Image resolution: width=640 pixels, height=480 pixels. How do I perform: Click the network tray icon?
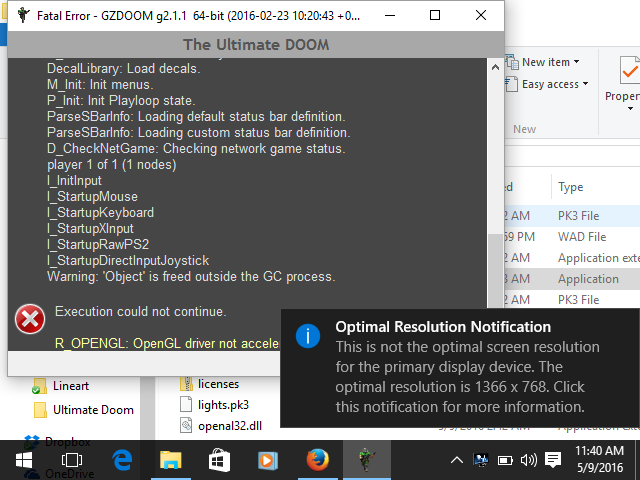click(481, 460)
